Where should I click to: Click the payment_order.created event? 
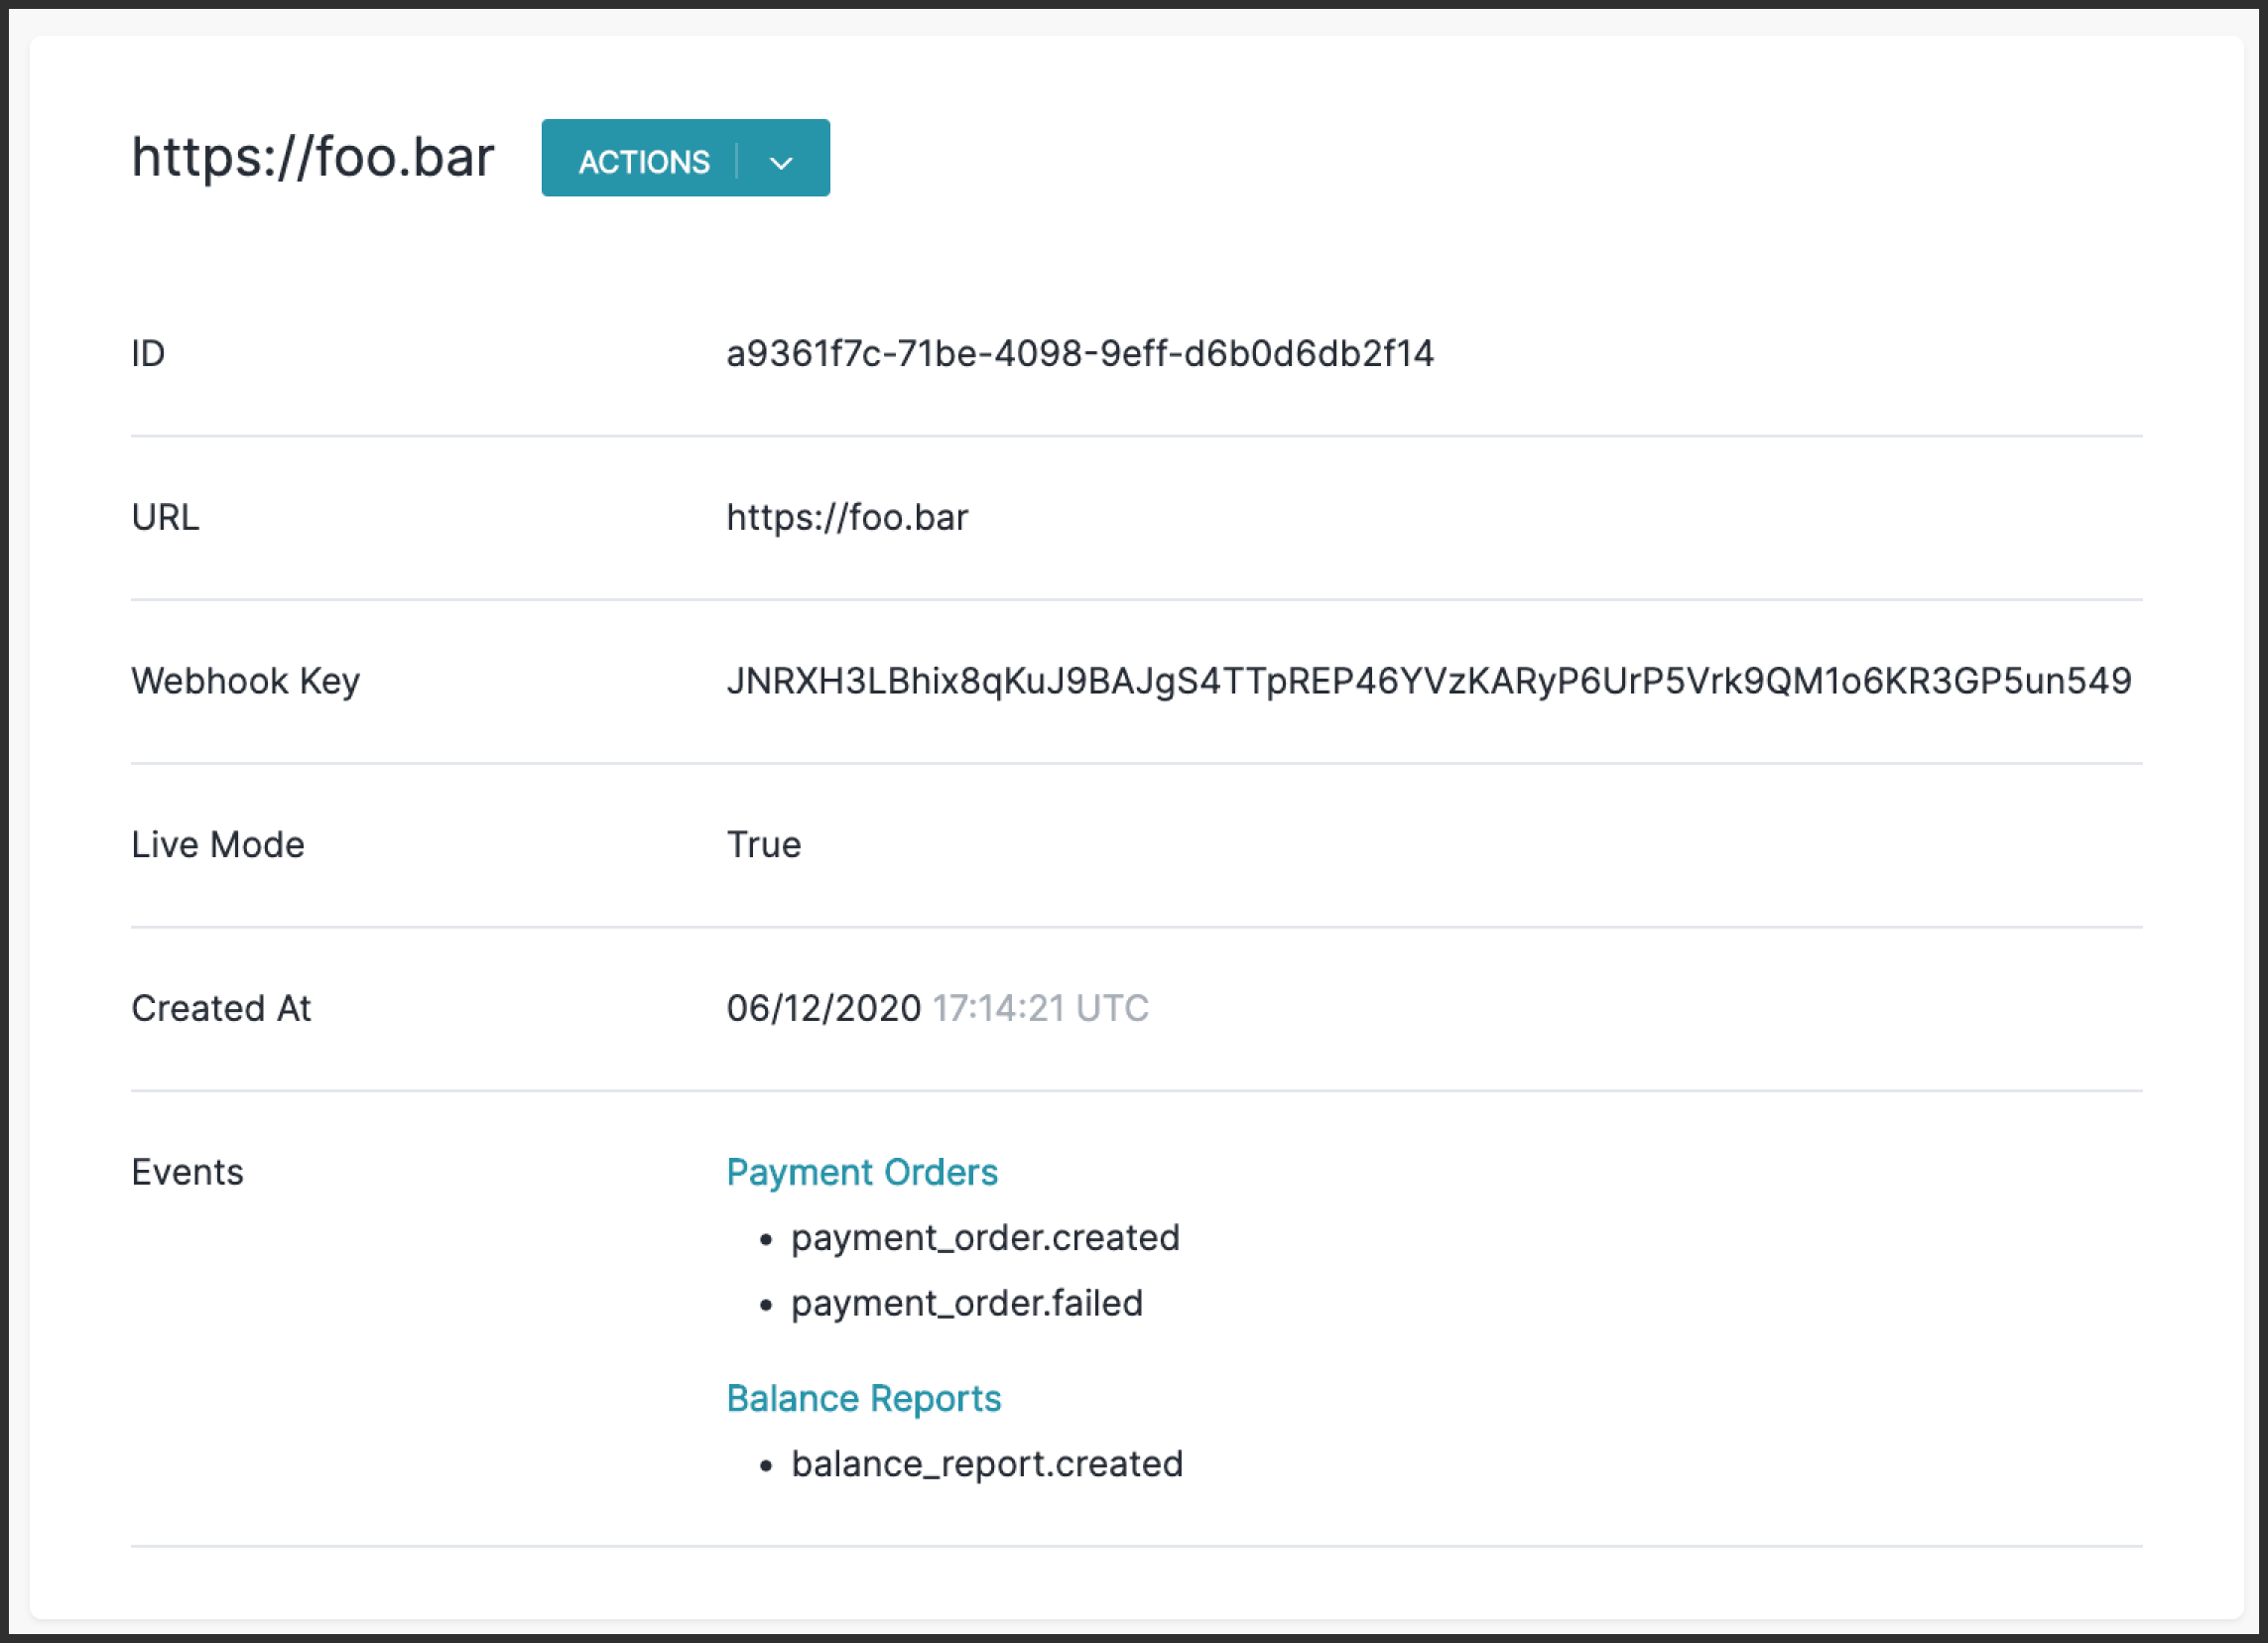(x=984, y=1237)
